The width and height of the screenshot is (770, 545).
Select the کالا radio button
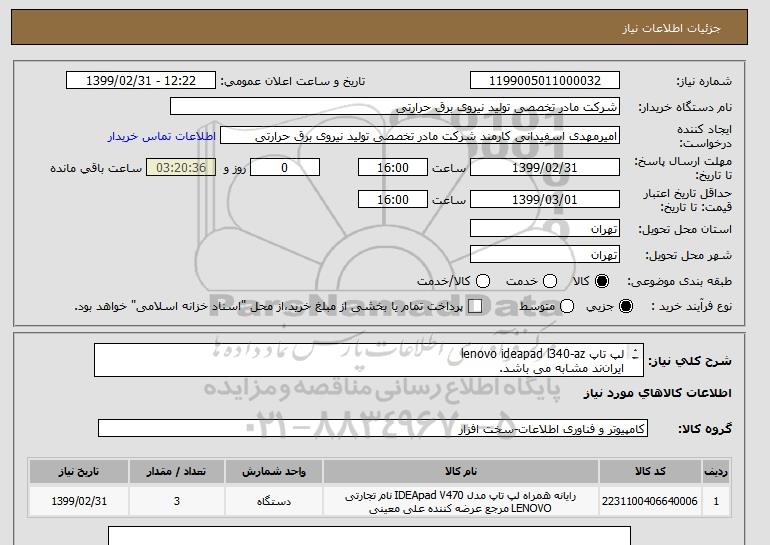(602, 281)
